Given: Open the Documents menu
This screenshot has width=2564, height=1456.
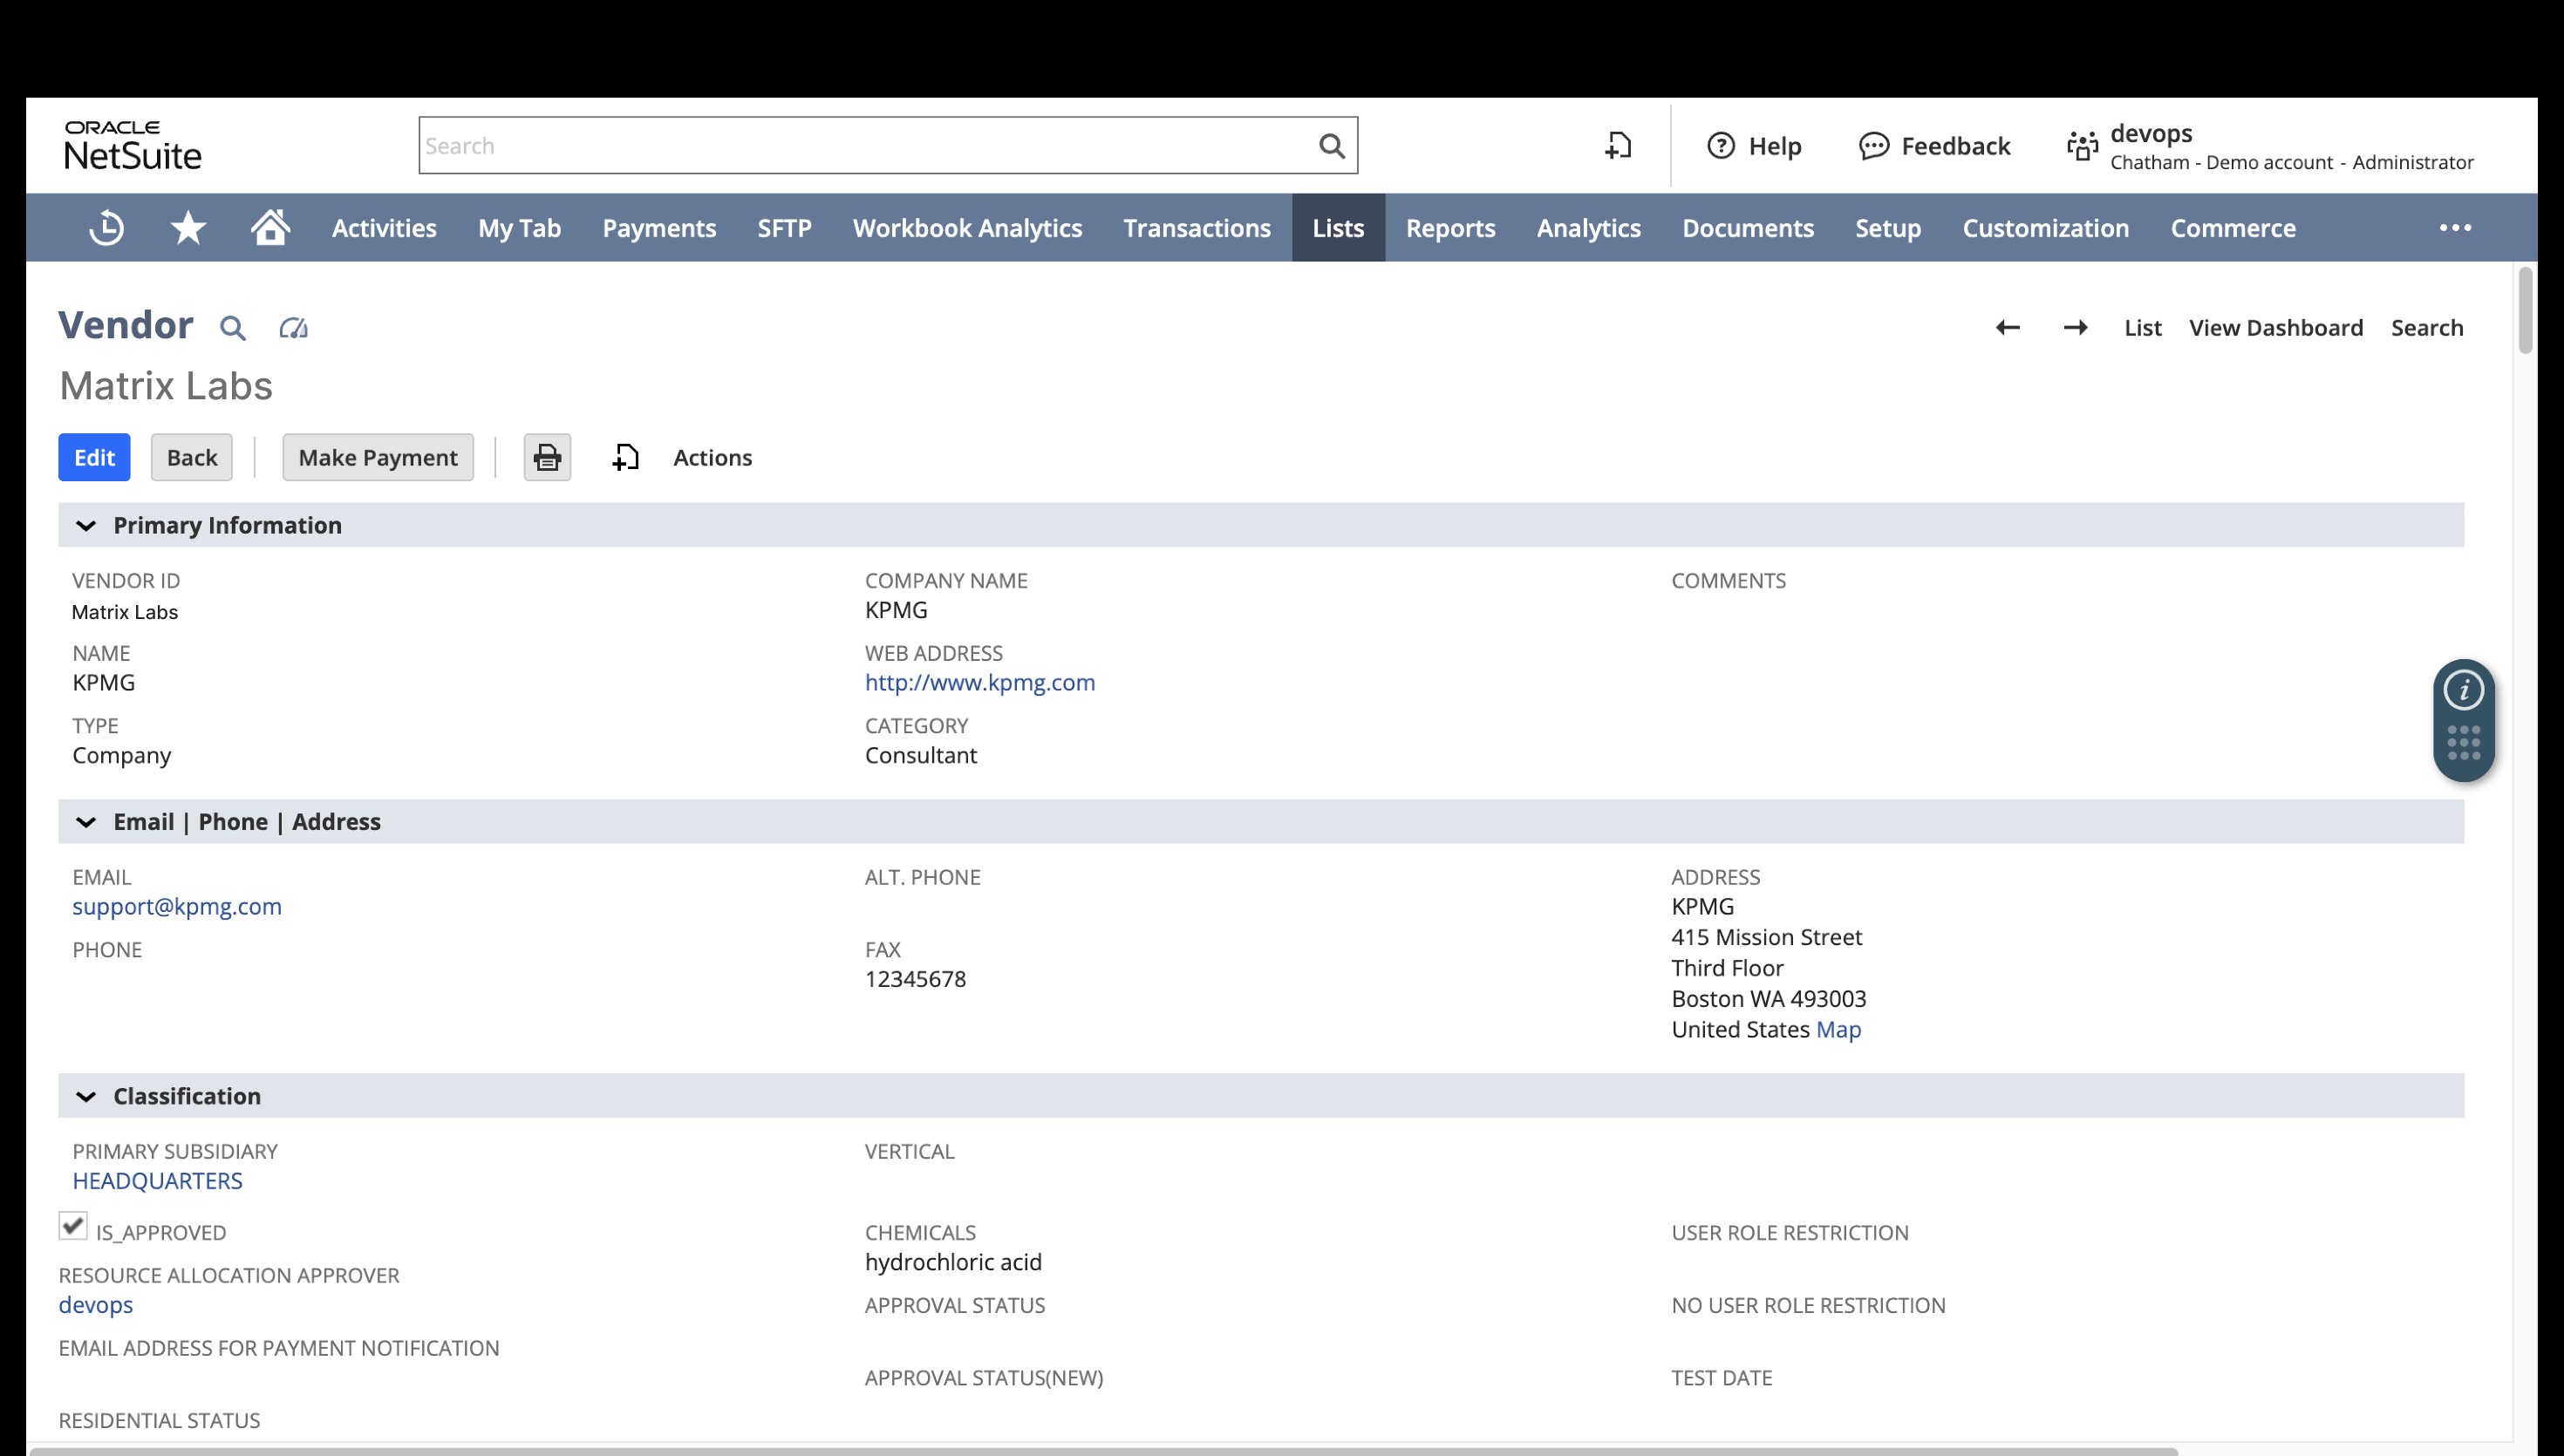Looking at the screenshot, I should [1747, 228].
